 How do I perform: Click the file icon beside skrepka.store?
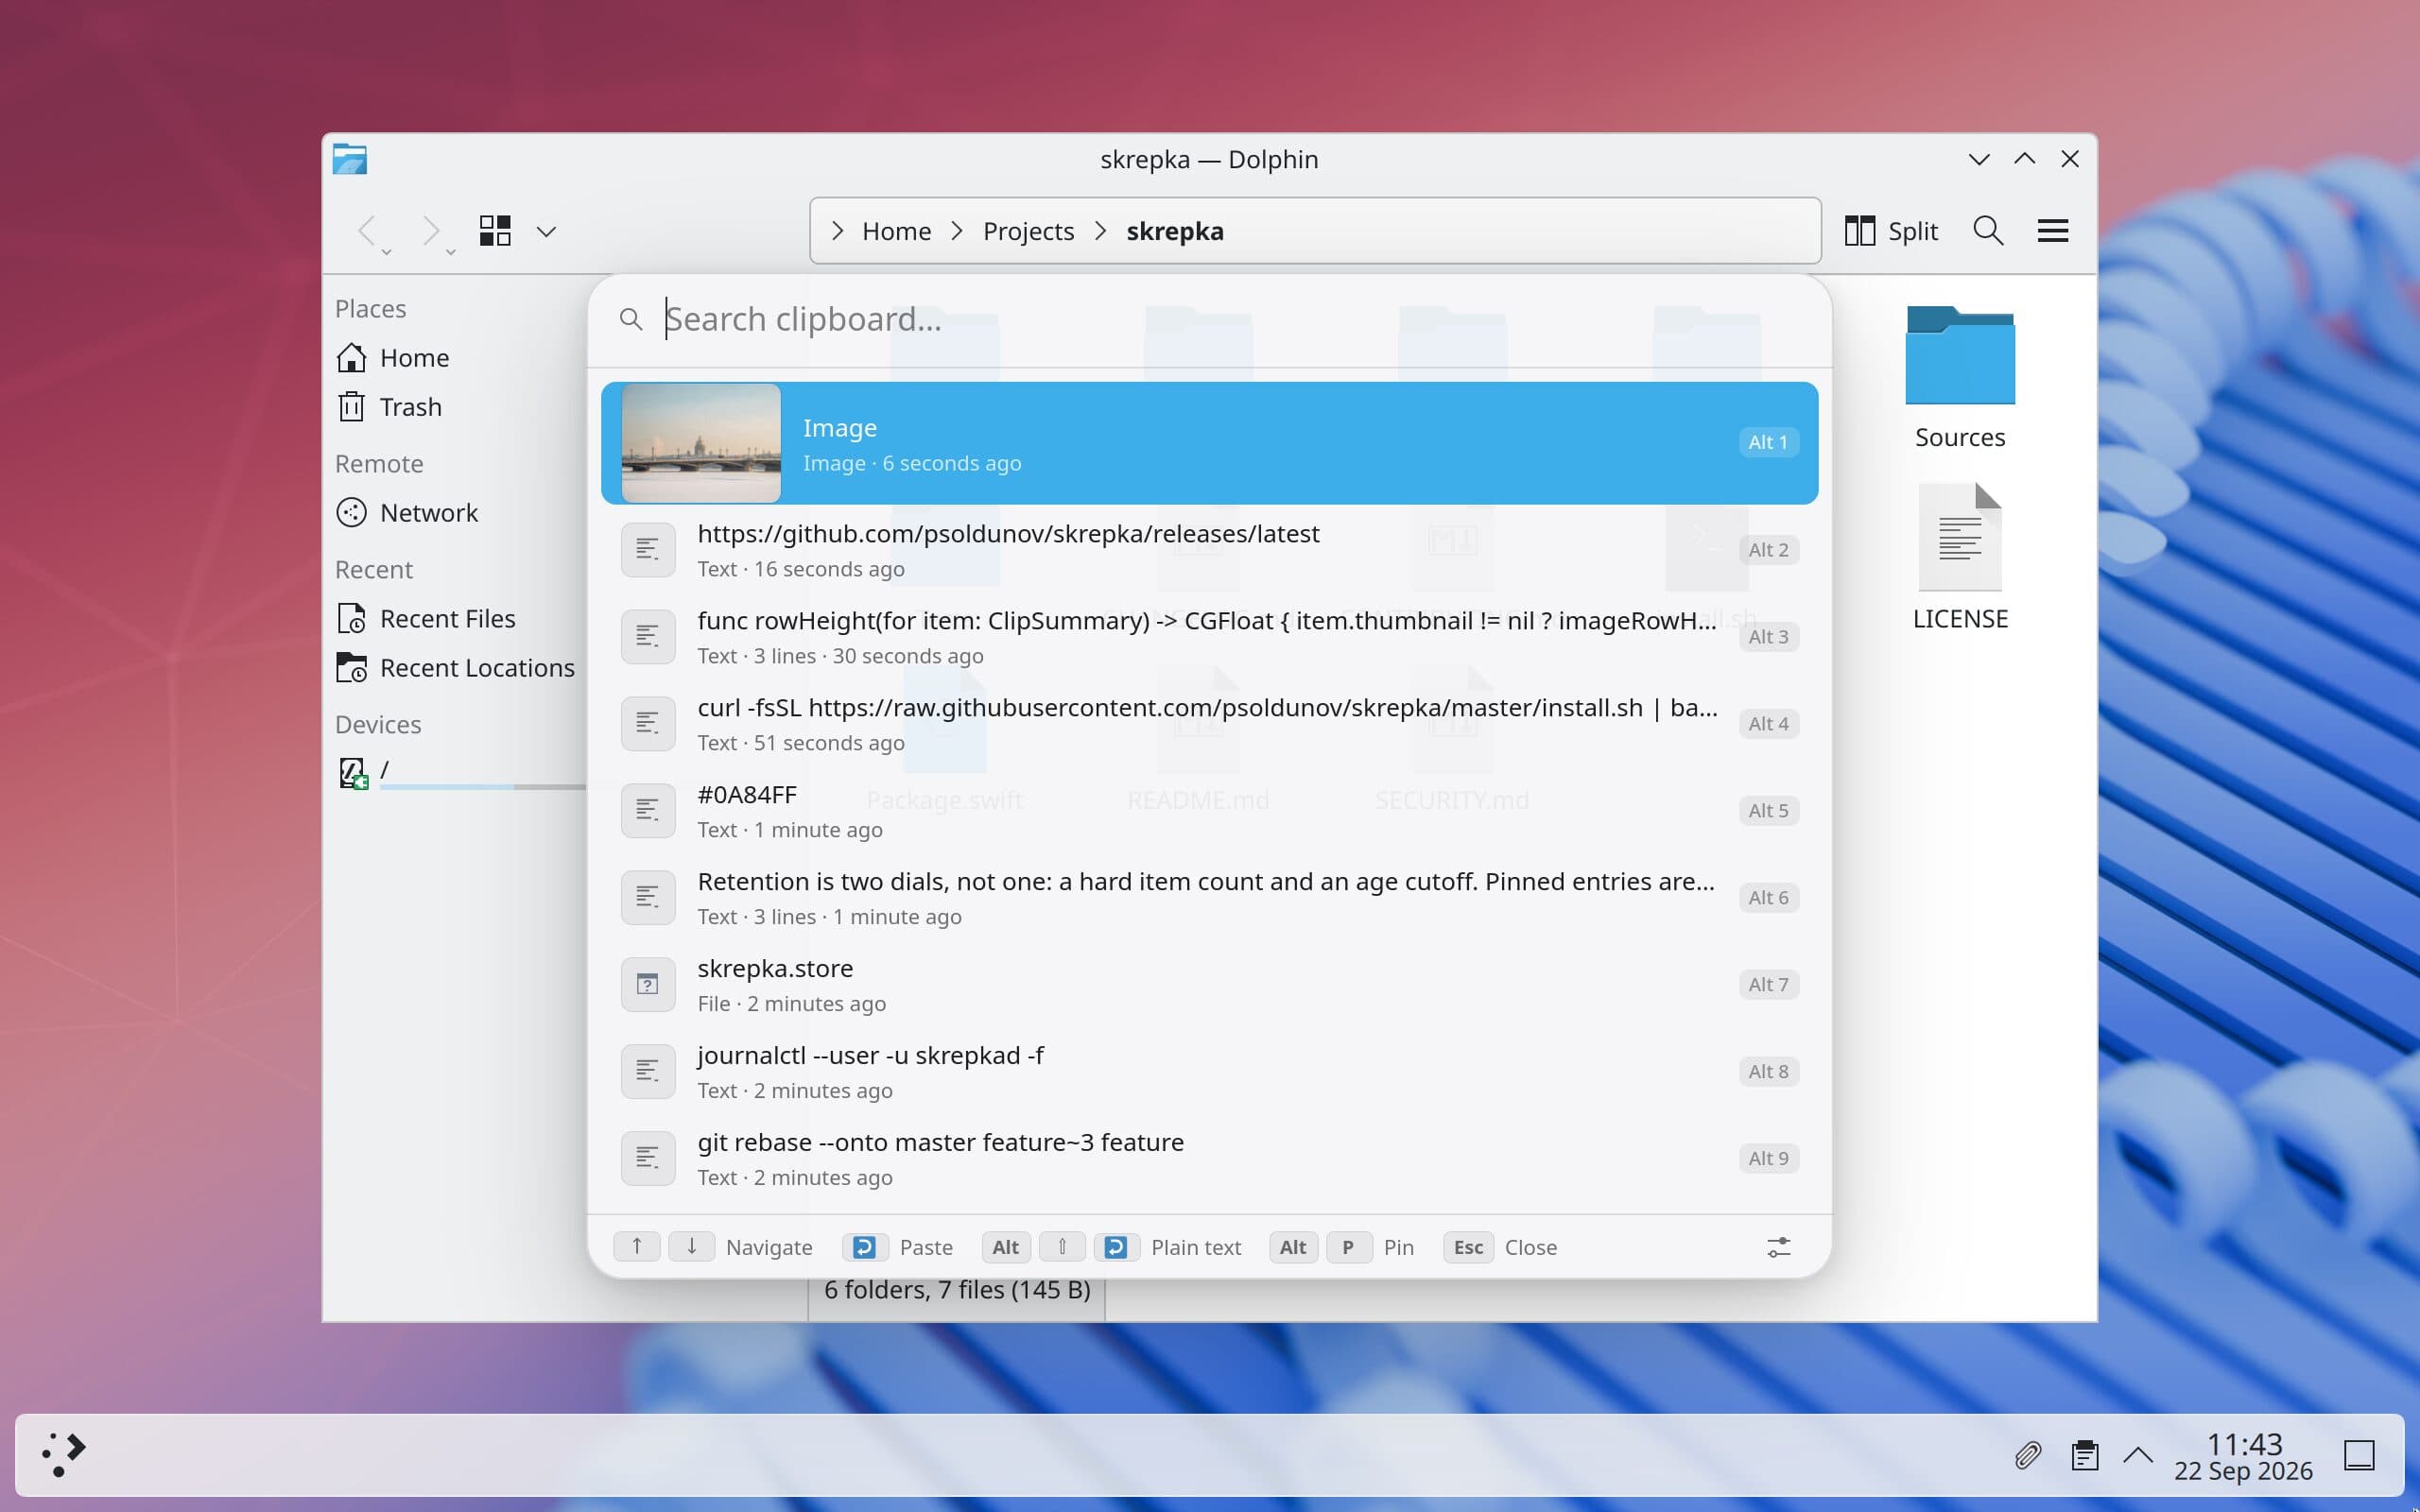point(648,985)
